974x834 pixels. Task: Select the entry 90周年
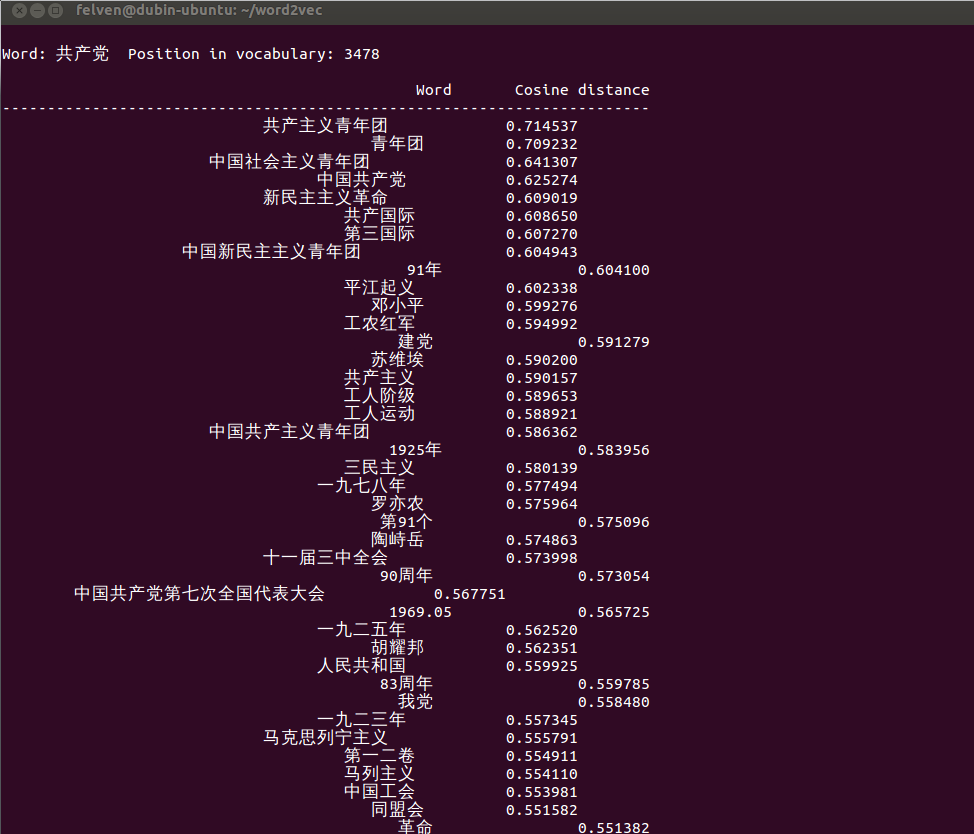pos(406,576)
